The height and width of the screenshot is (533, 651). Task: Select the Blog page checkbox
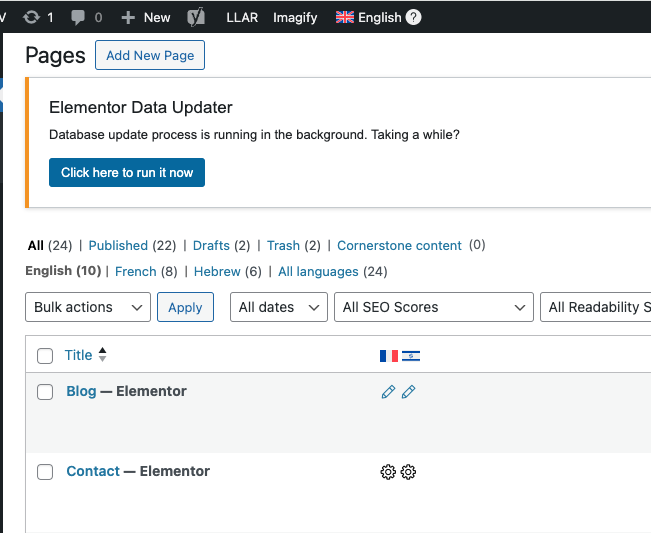[x=45, y=392]
